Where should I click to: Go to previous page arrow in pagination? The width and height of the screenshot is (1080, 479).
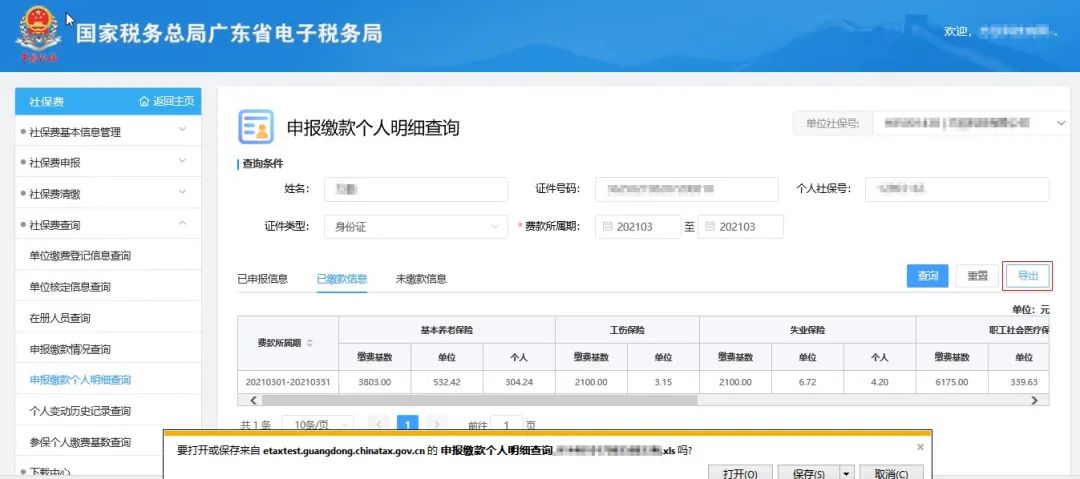pyautogui.click(x=378, y=425)
